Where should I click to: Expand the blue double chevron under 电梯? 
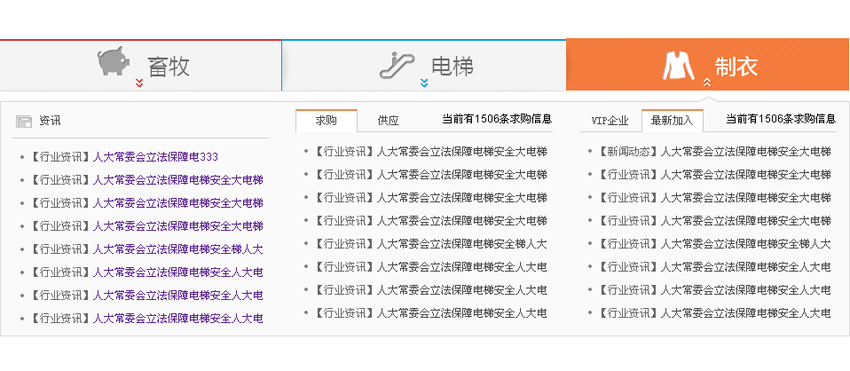point(424,82)
